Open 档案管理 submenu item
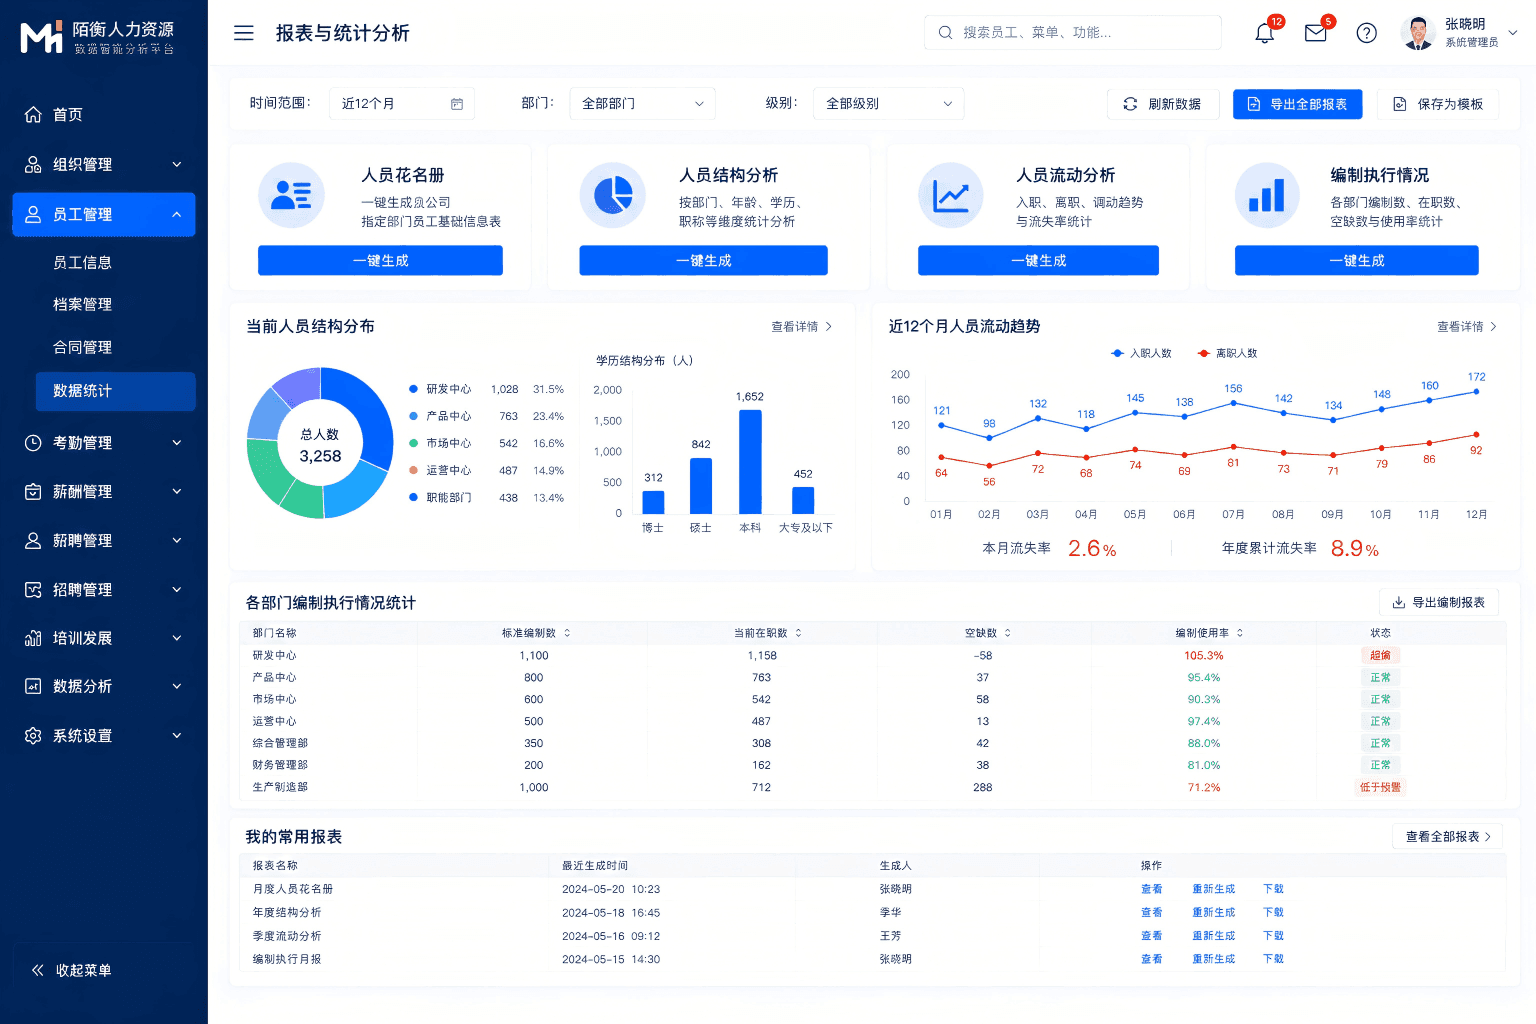 coord(82,304)
